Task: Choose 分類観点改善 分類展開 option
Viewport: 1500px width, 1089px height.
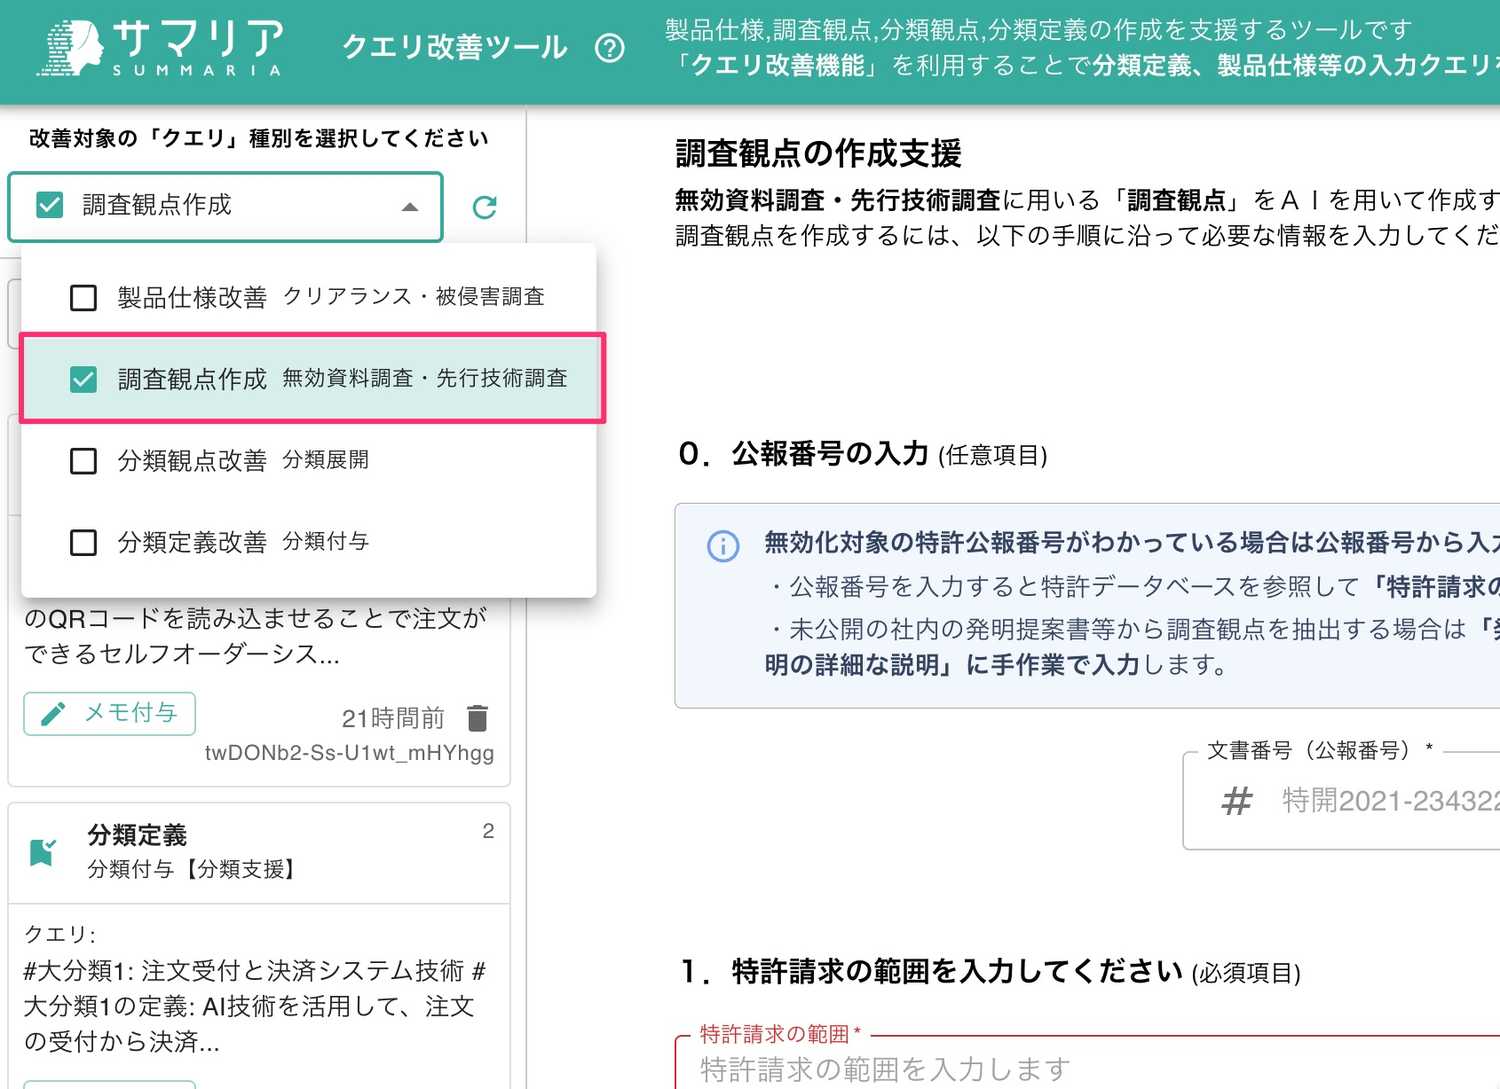Action: (308, 460)
